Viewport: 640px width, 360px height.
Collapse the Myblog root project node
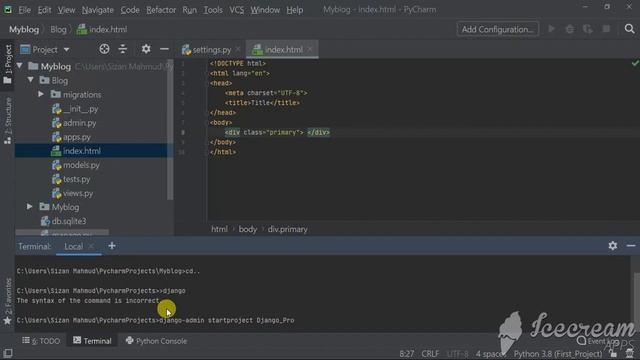(x=20, y=66)
